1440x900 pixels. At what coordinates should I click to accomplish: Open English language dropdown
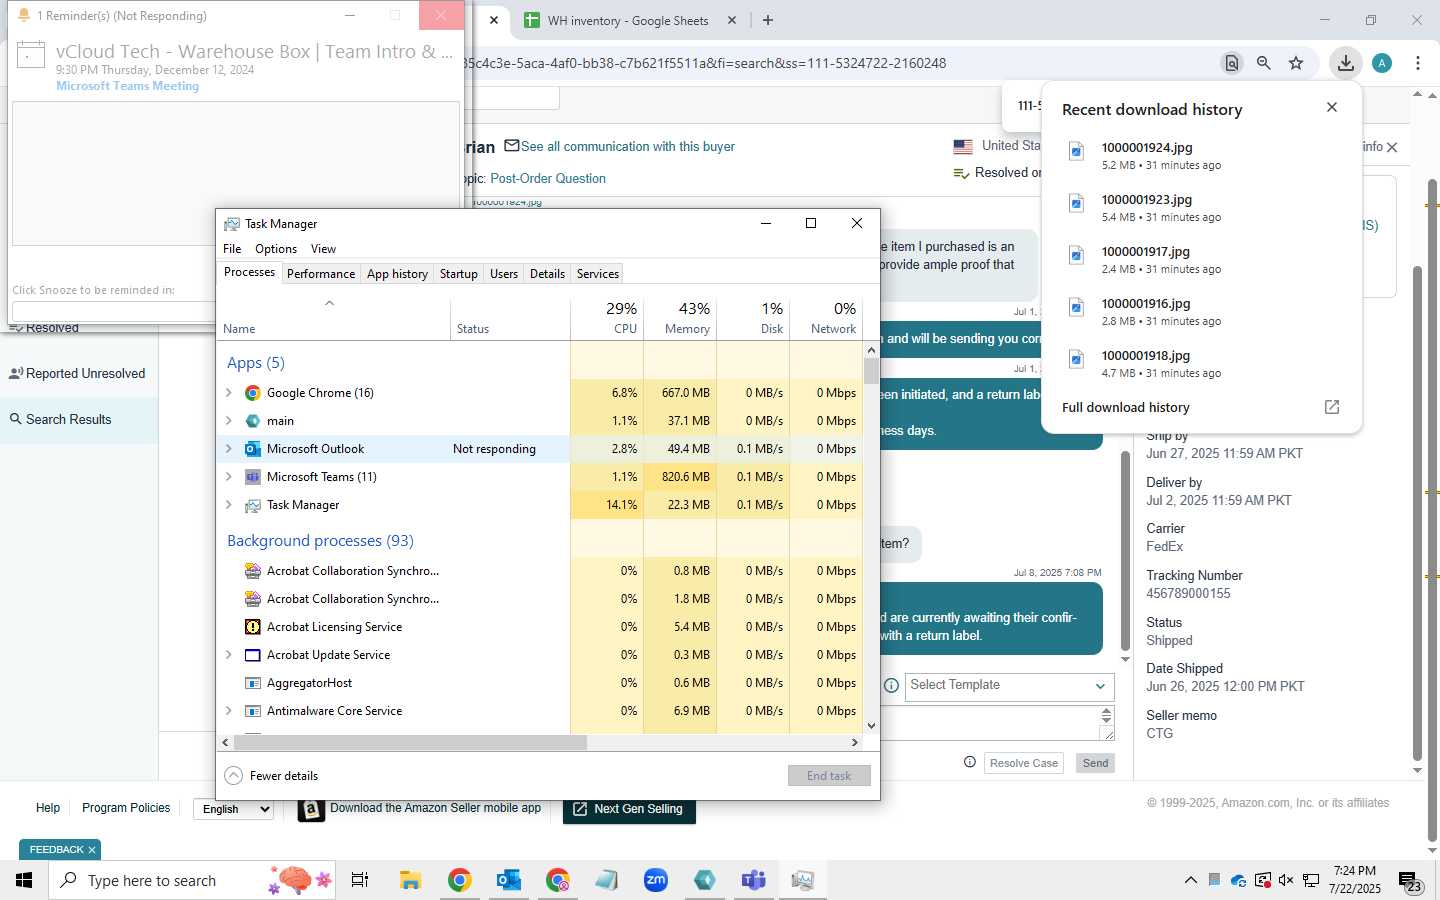(233, 809)
